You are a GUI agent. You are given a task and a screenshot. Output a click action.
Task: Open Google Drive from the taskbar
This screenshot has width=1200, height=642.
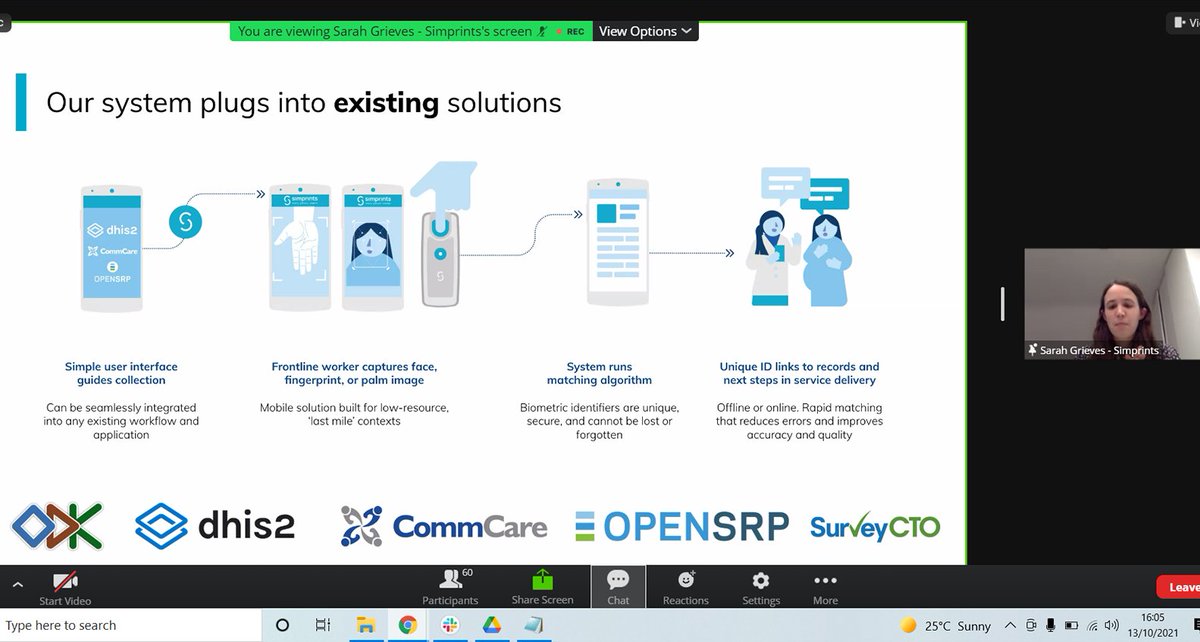click(490, 625)
